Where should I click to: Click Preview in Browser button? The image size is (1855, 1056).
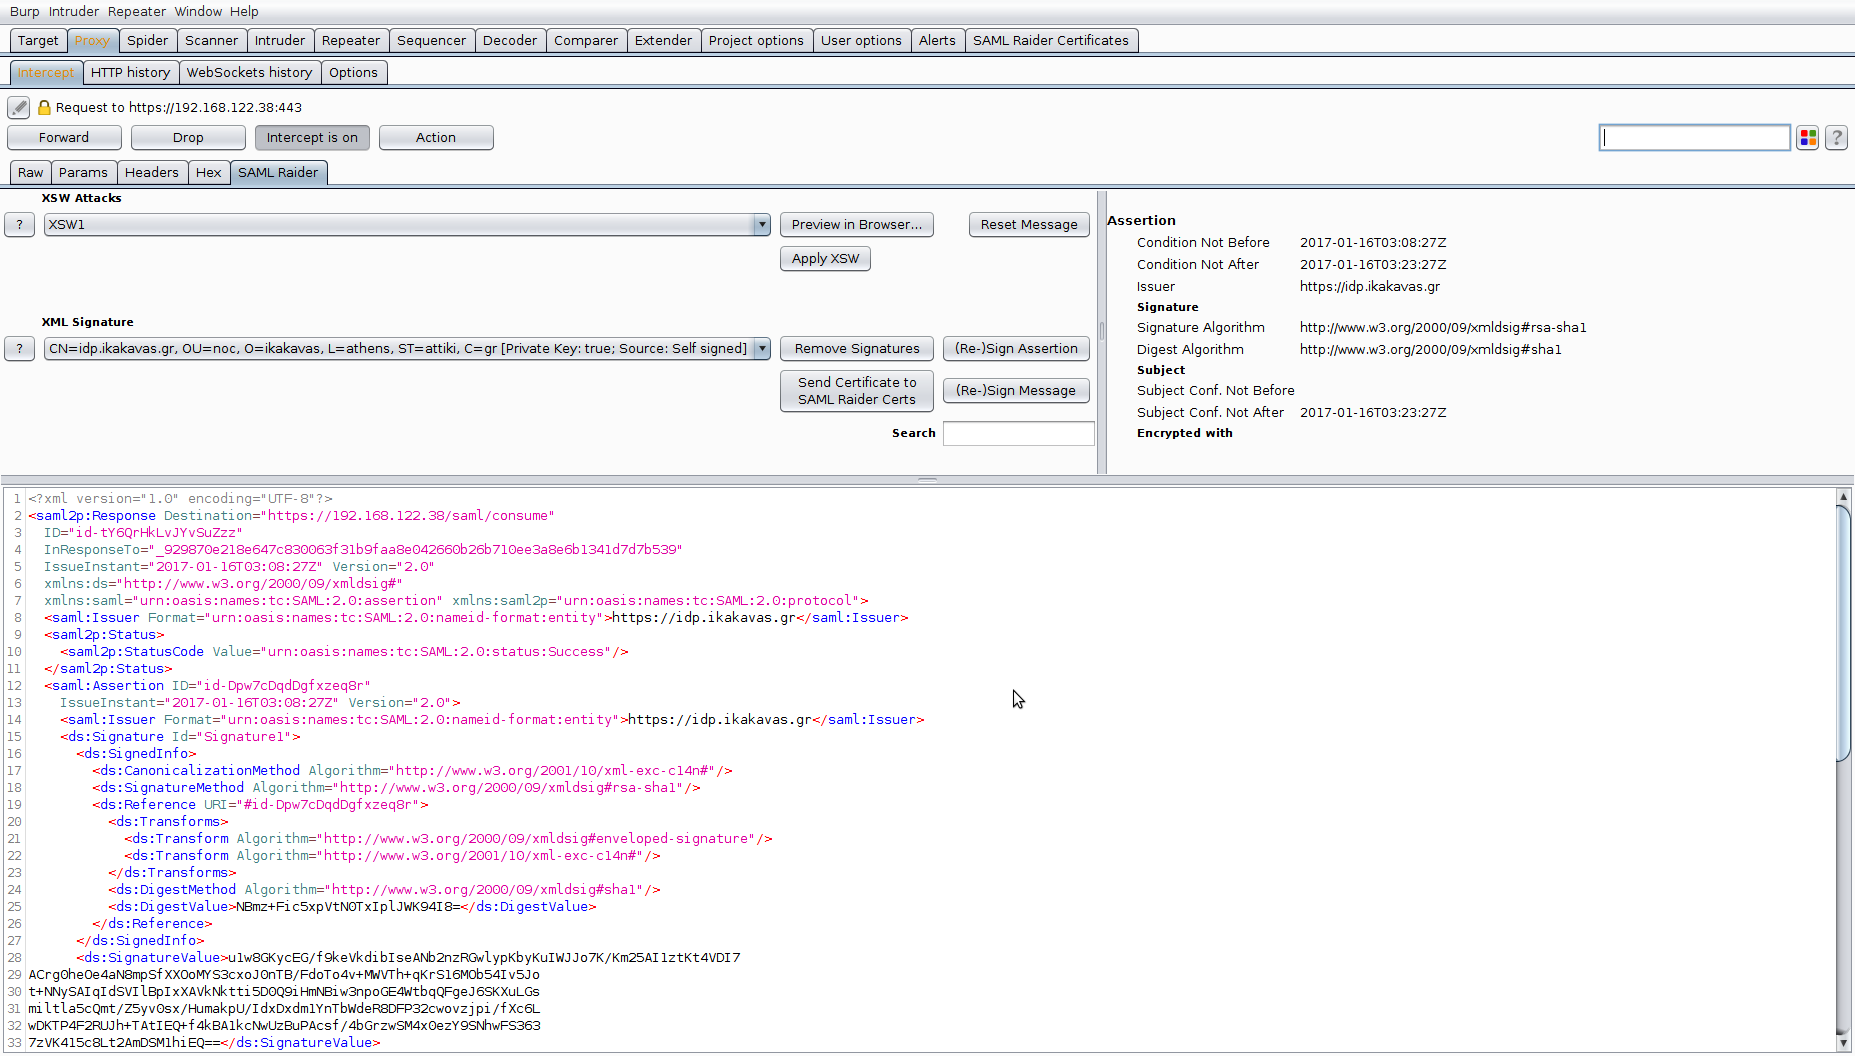point(857,225)
